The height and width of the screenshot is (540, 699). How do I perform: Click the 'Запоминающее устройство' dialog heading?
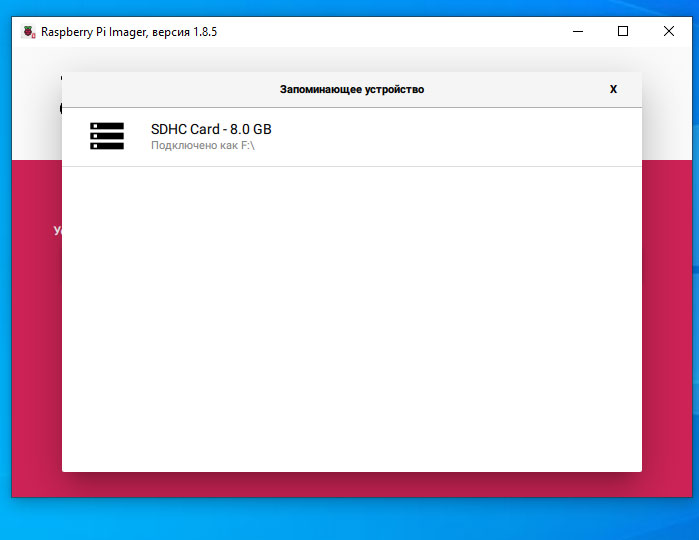tap(352, 90)
